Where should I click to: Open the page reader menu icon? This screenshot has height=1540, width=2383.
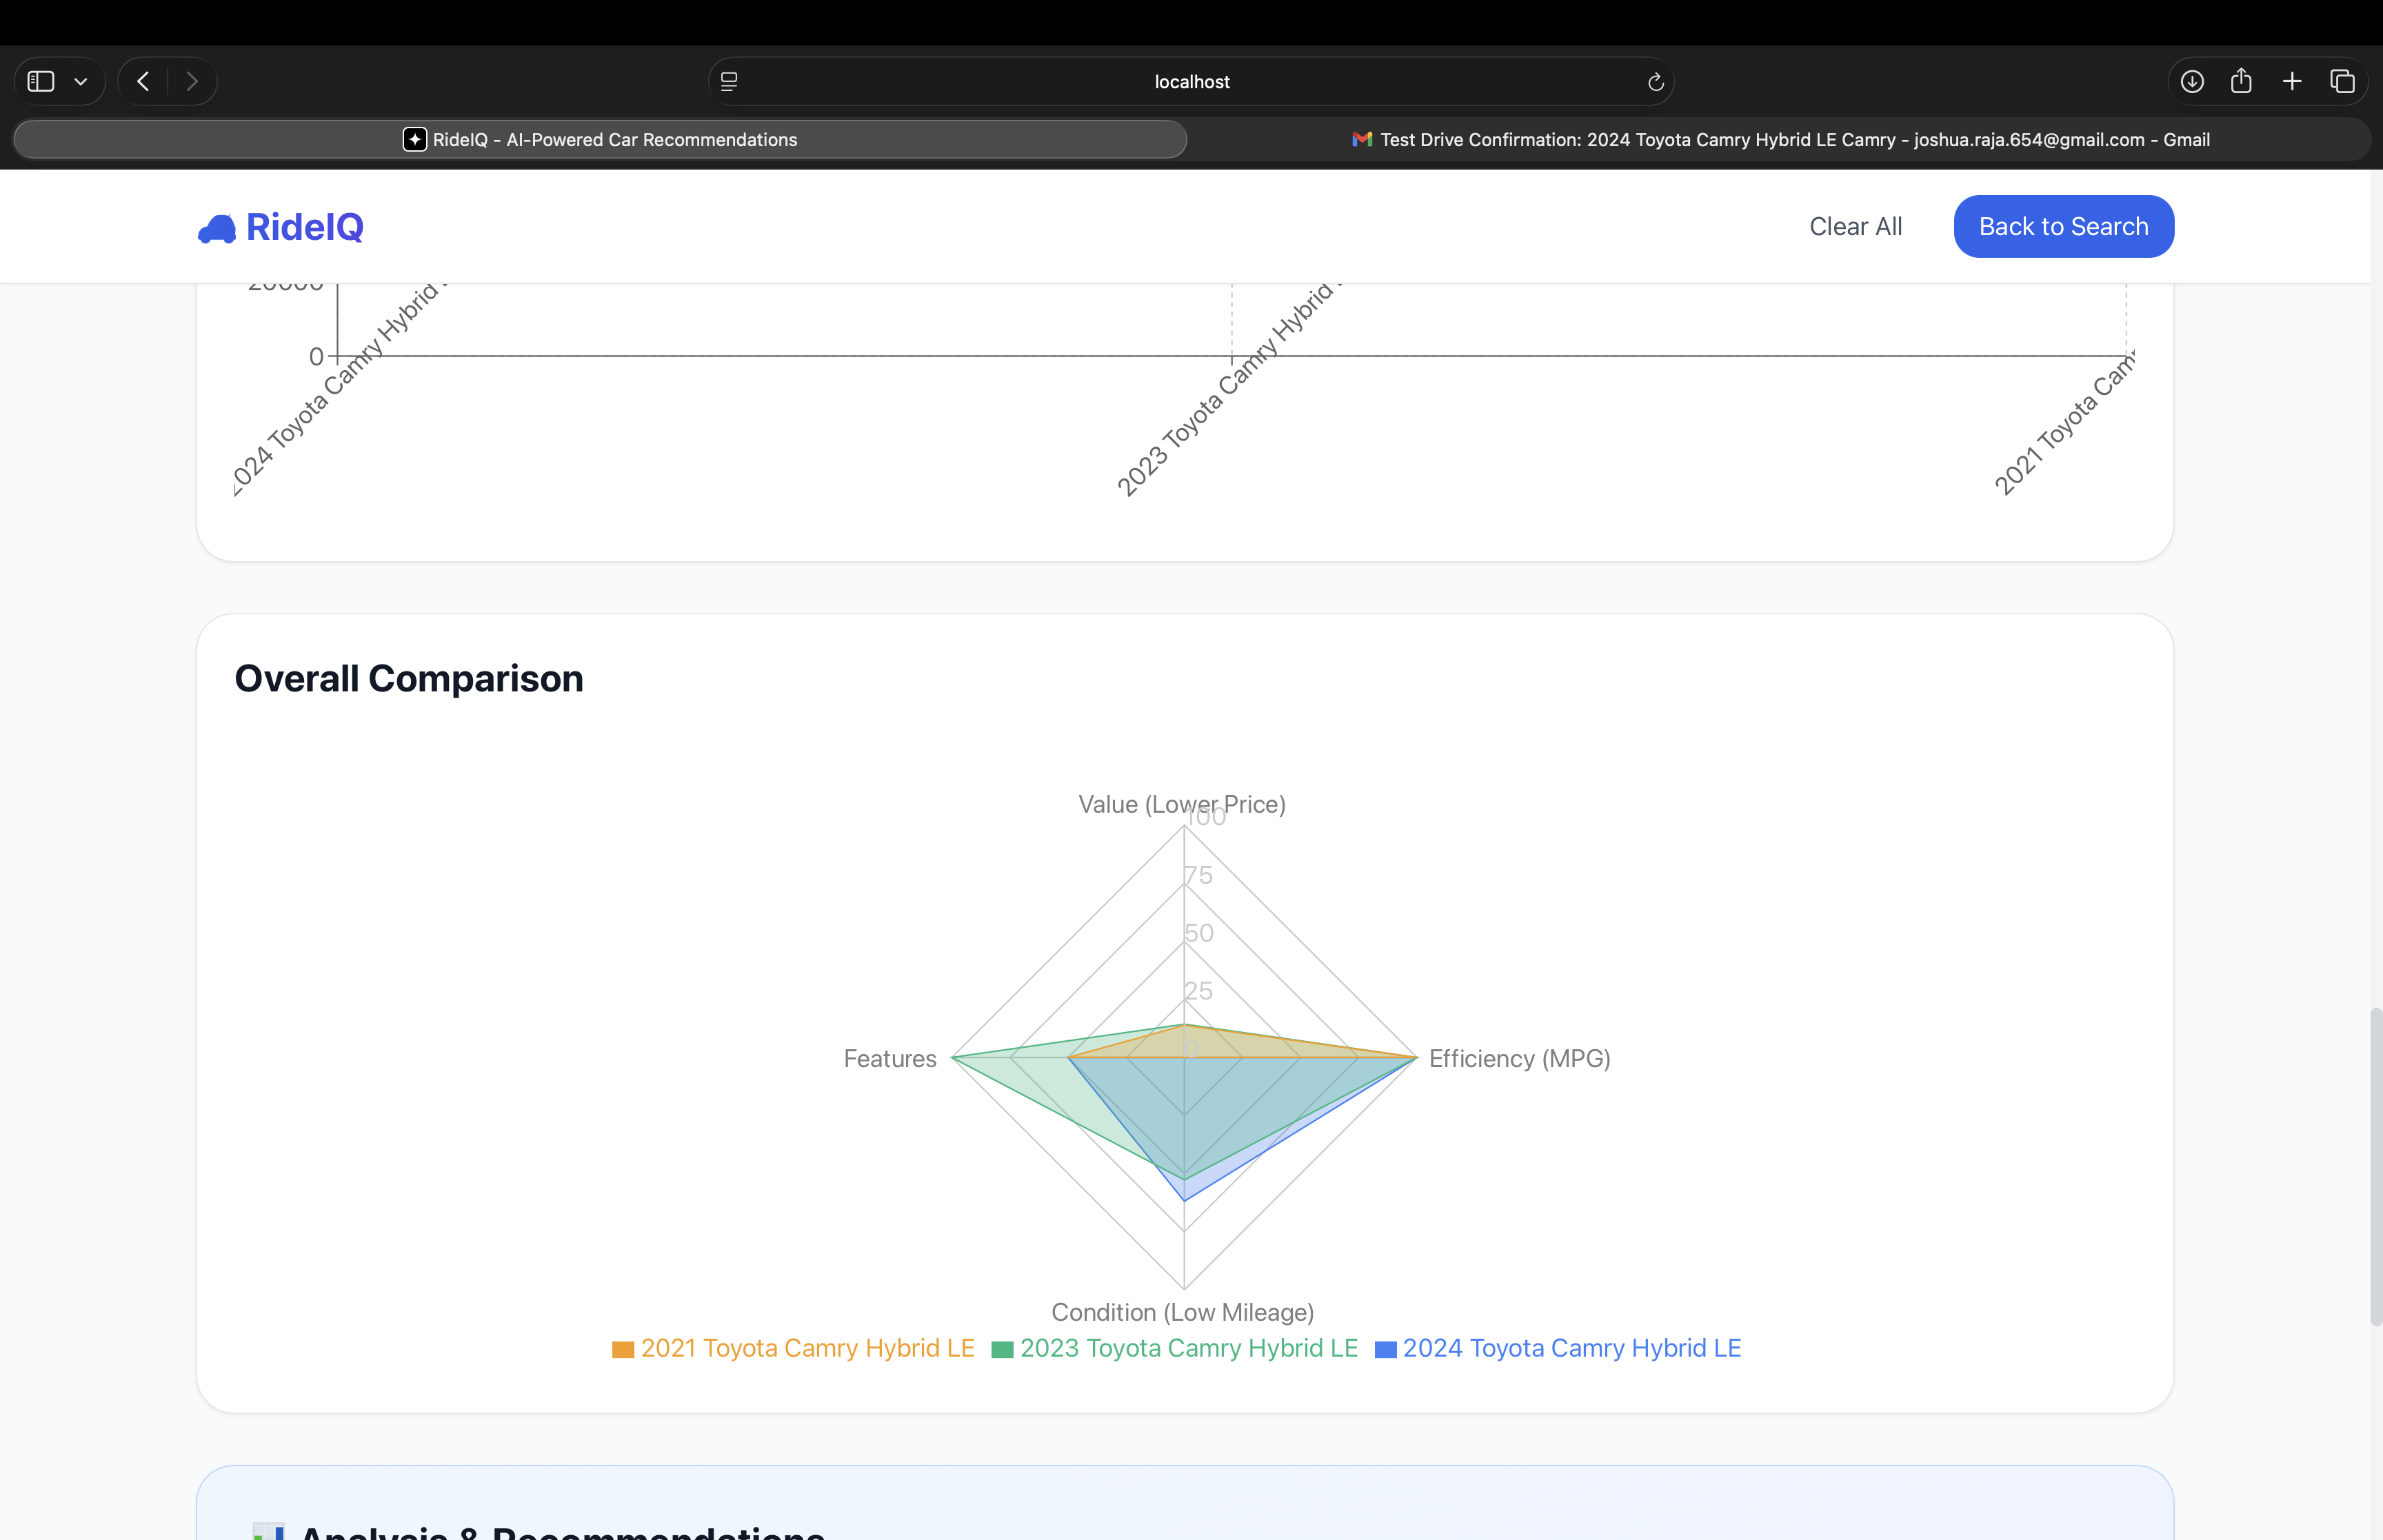point(729,82)
